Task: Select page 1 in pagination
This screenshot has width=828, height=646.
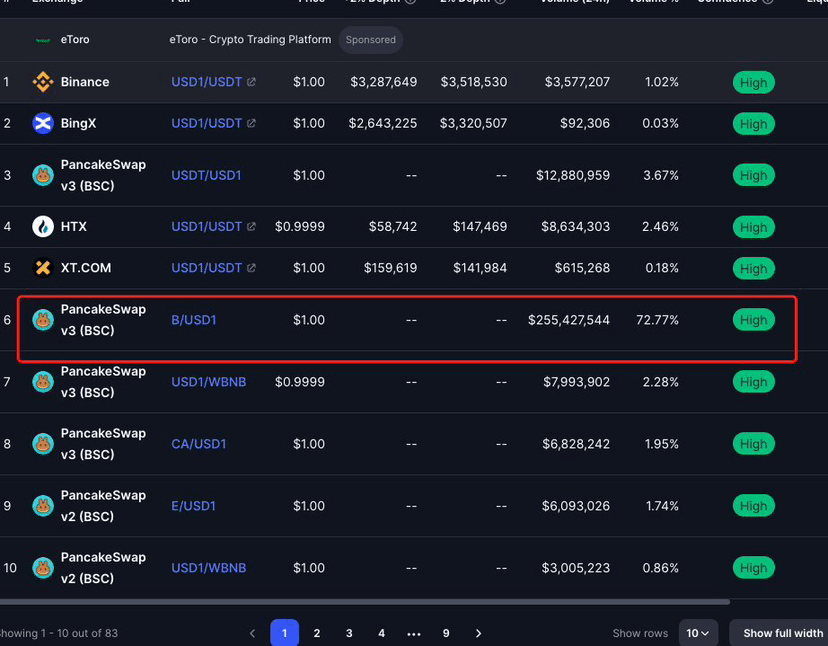Action: pyautogui.click(x=285, y=633)
